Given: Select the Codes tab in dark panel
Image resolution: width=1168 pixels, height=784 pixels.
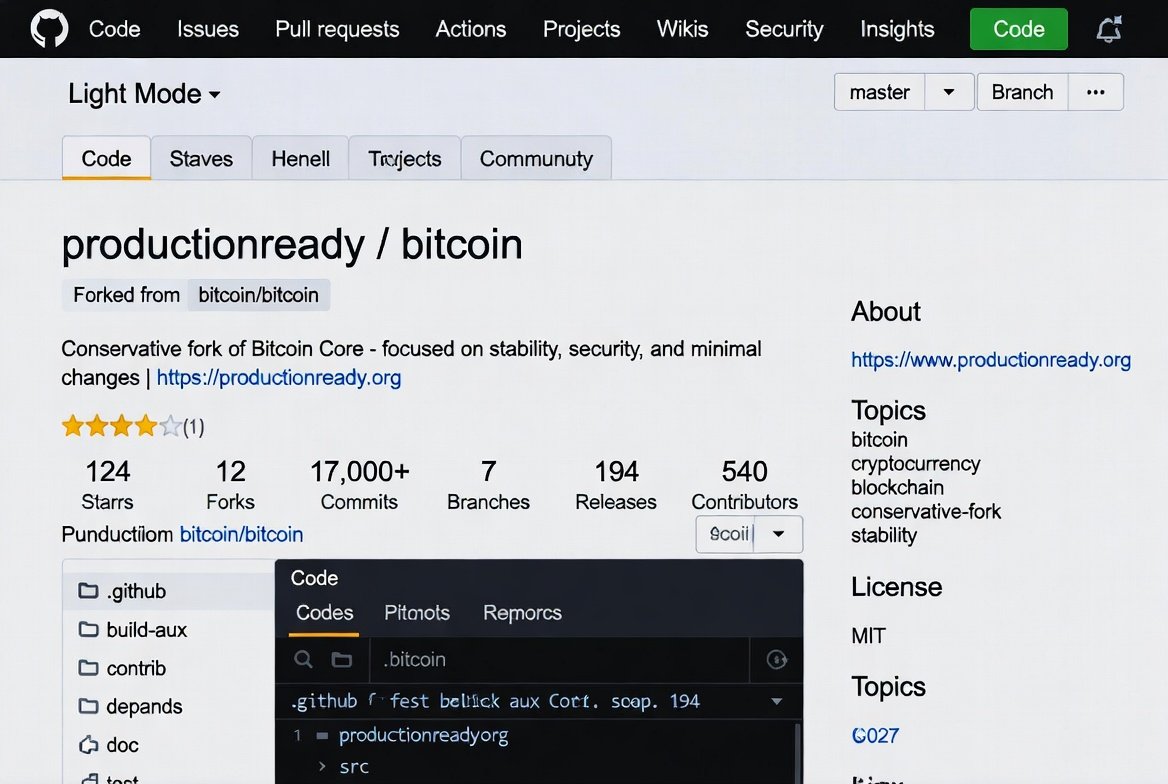Looking at the screenshot, I should (324, 613).
